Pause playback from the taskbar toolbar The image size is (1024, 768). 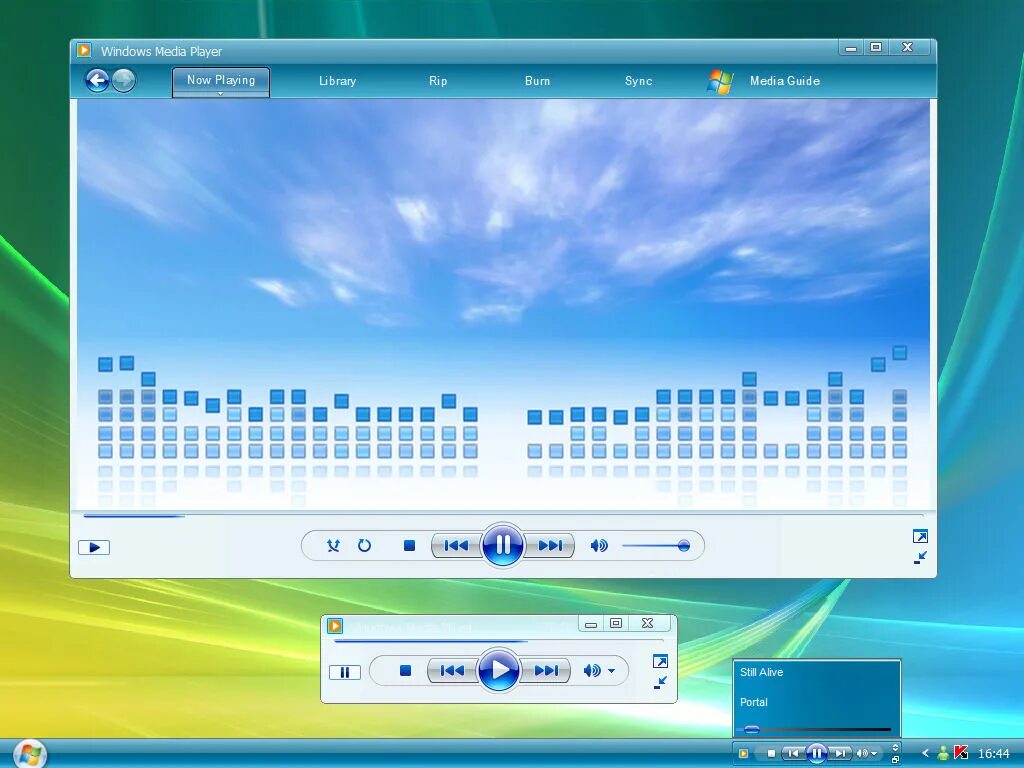pos(817,754)
